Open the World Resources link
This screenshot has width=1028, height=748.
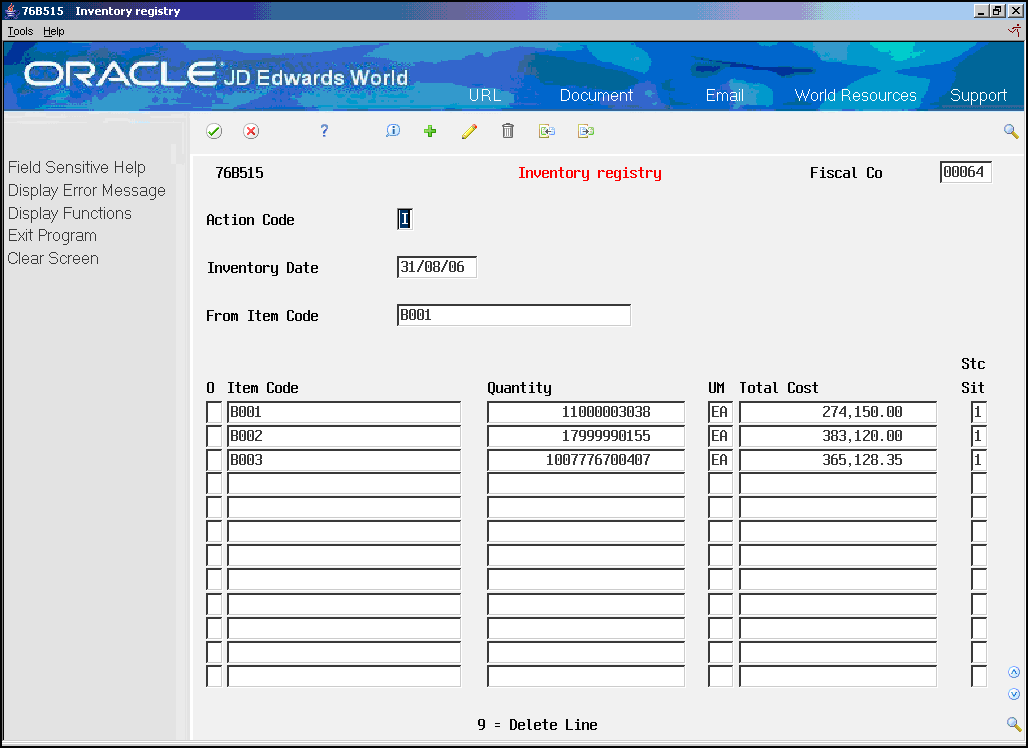[855, 95]
